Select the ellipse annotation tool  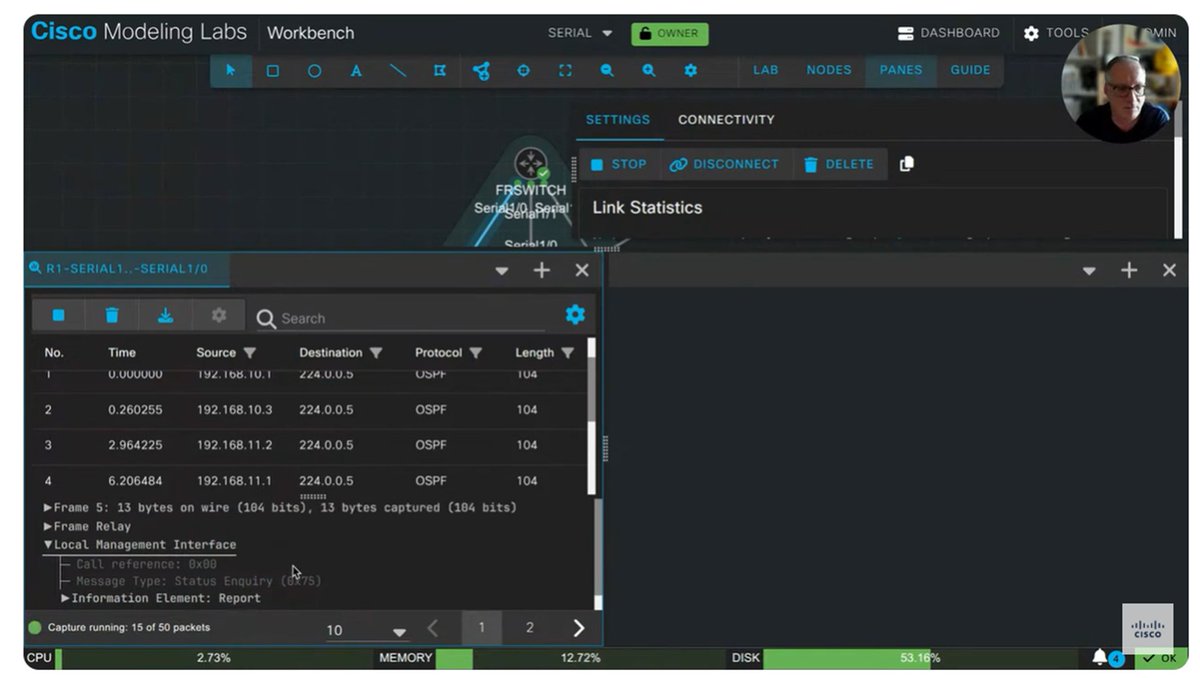tap(314, 71)
